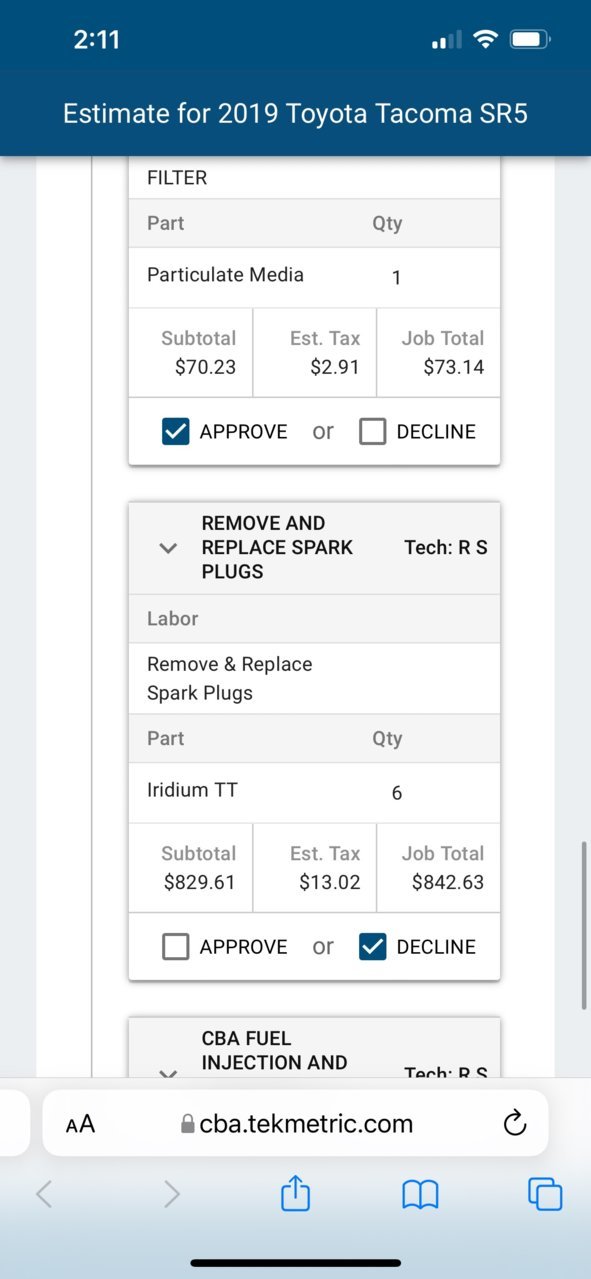This screenshot has width=591, height=1279.
Task: Reload page with the refresh icon
Action: pos(514,1124)
